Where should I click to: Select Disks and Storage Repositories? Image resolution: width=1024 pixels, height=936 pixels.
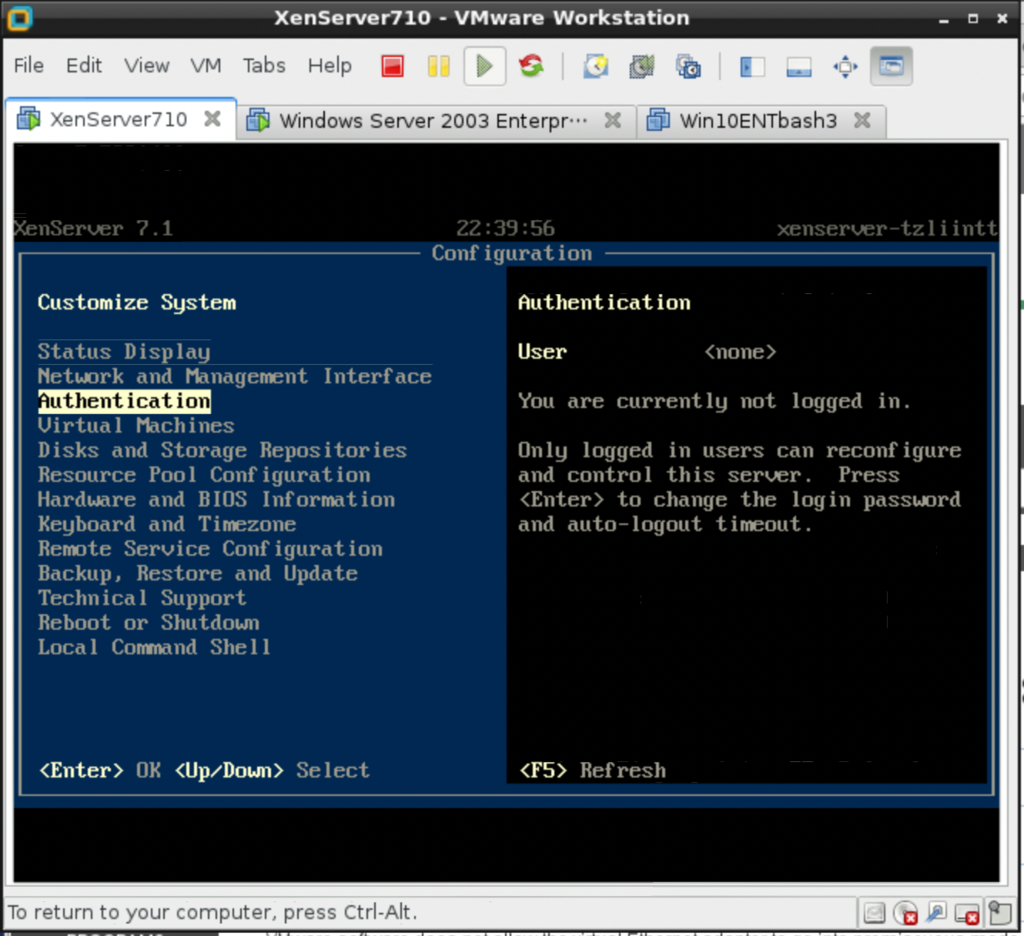(x=222, y=450)
